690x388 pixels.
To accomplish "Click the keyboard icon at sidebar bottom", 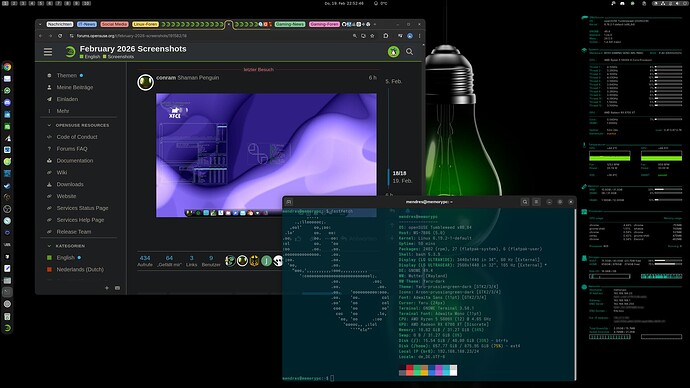I will 117,288.
